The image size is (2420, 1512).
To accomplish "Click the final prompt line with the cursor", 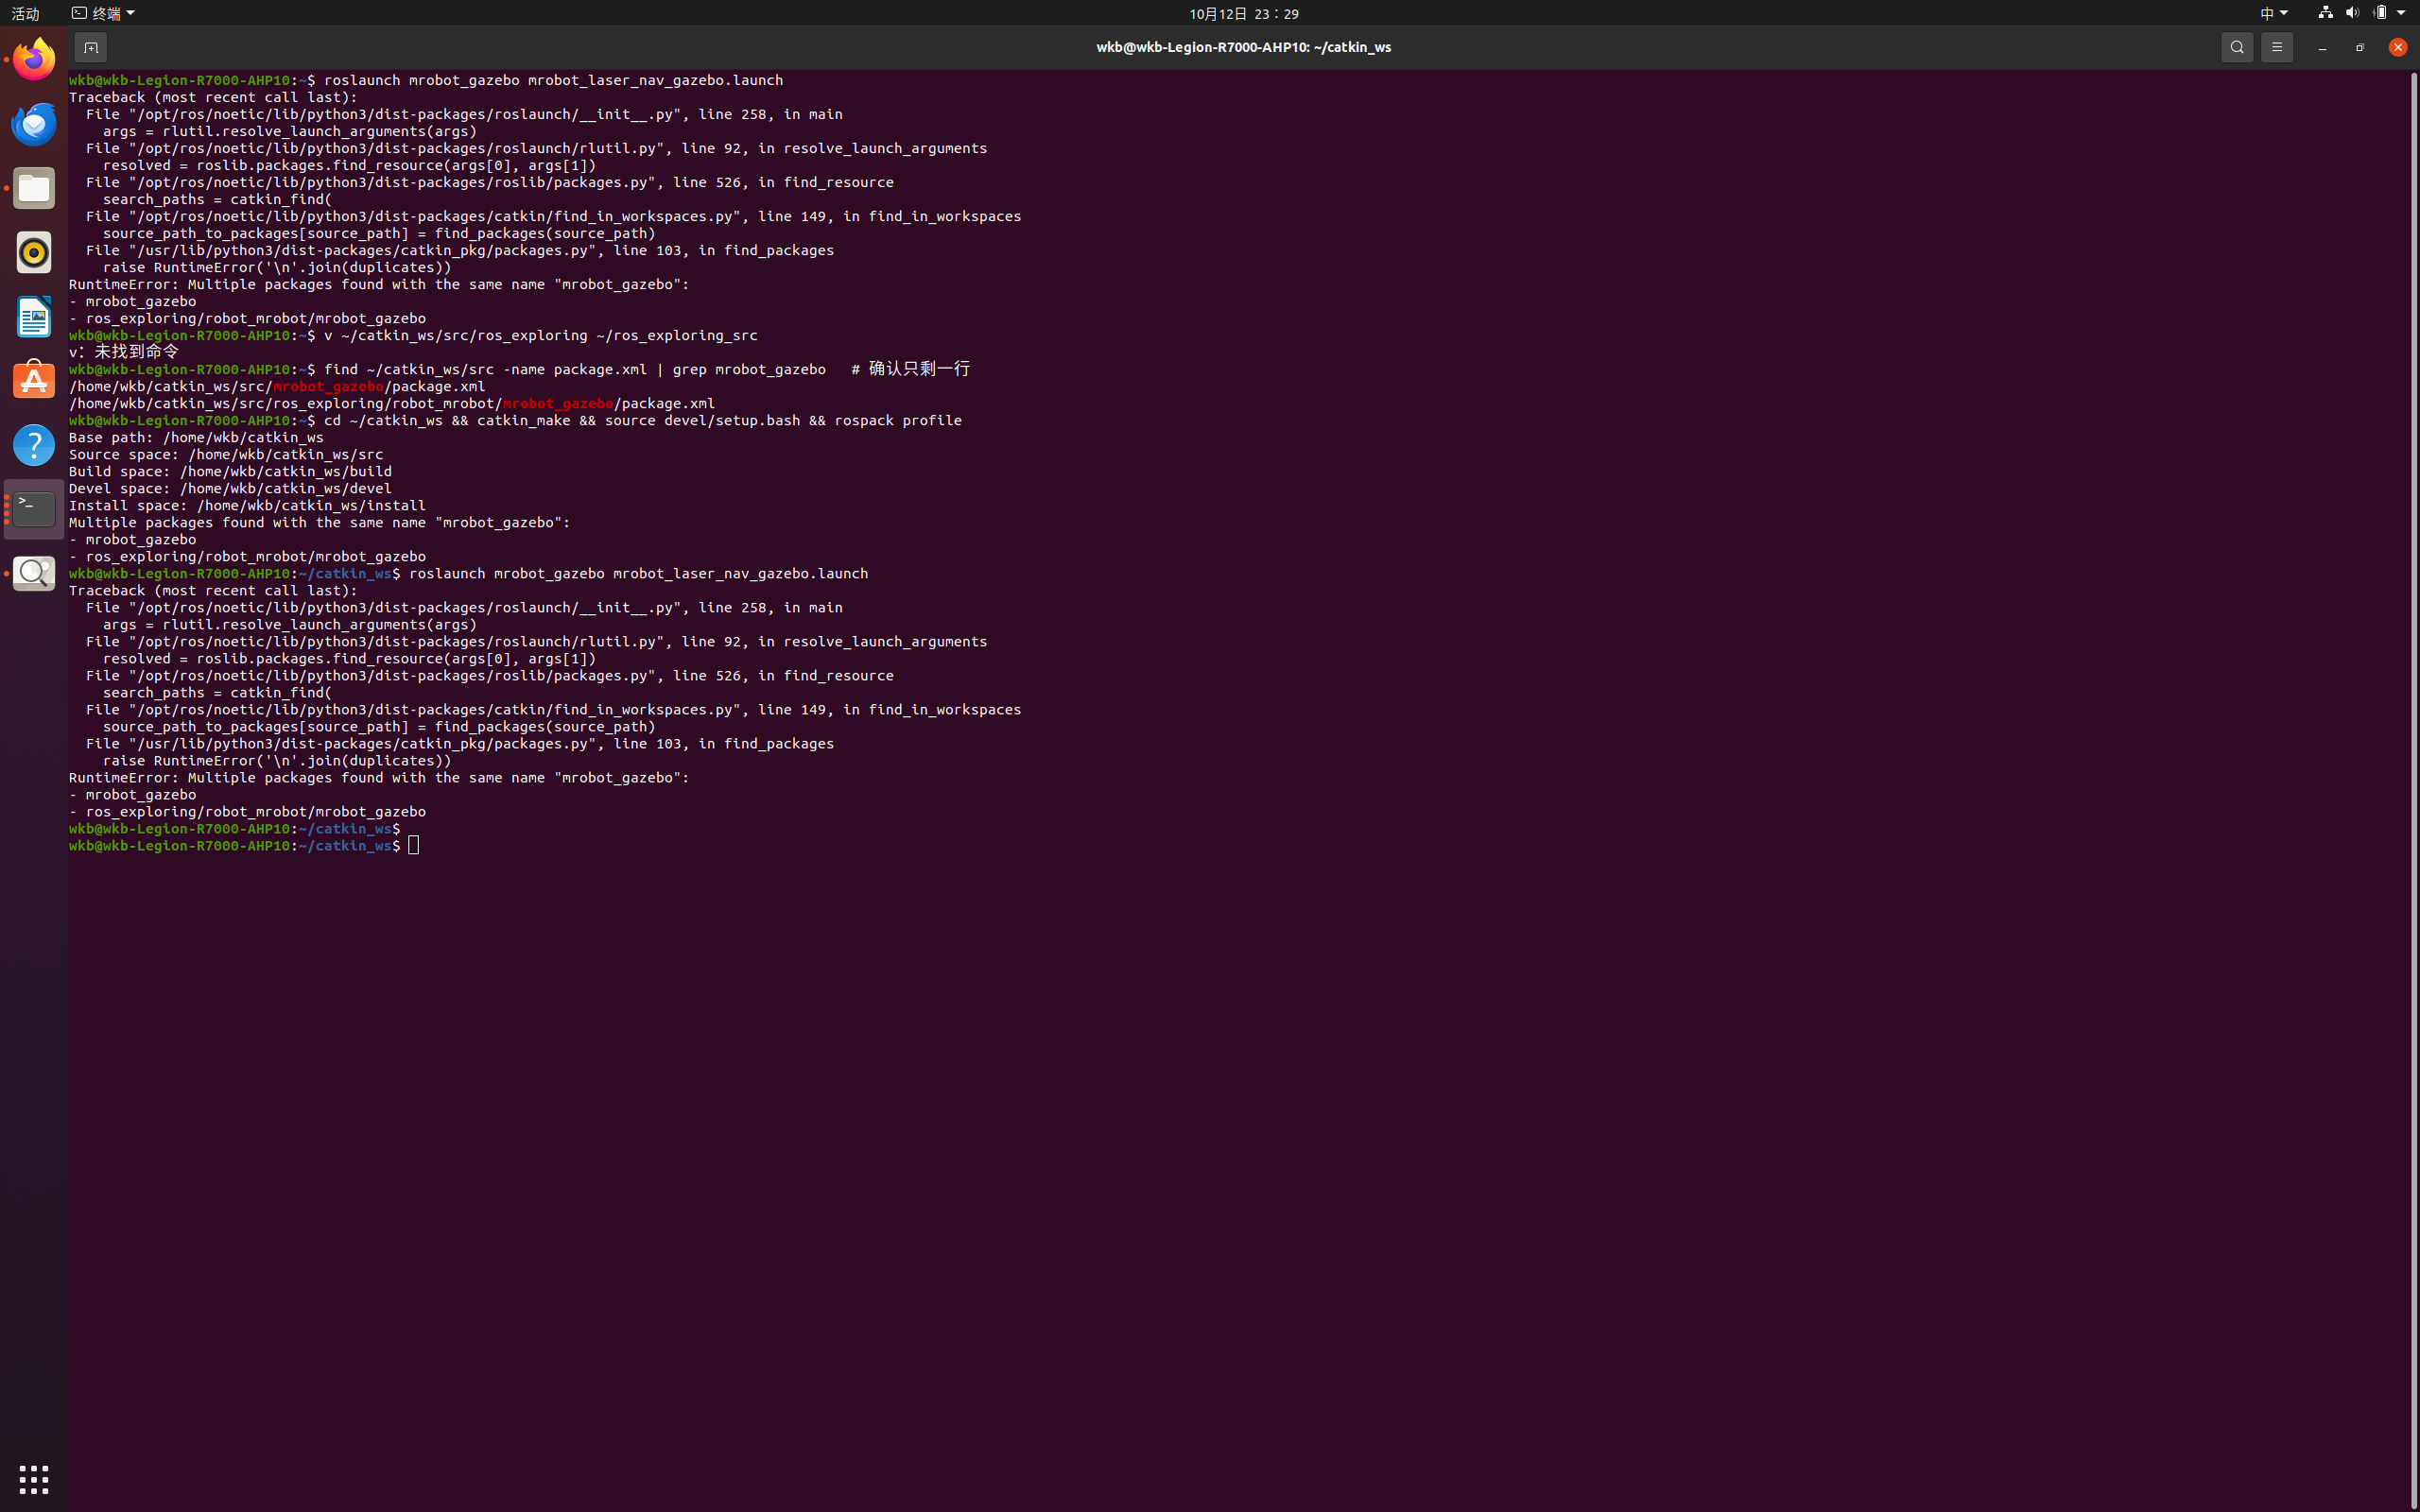I will pyautogui.click(x=244, y=846).
